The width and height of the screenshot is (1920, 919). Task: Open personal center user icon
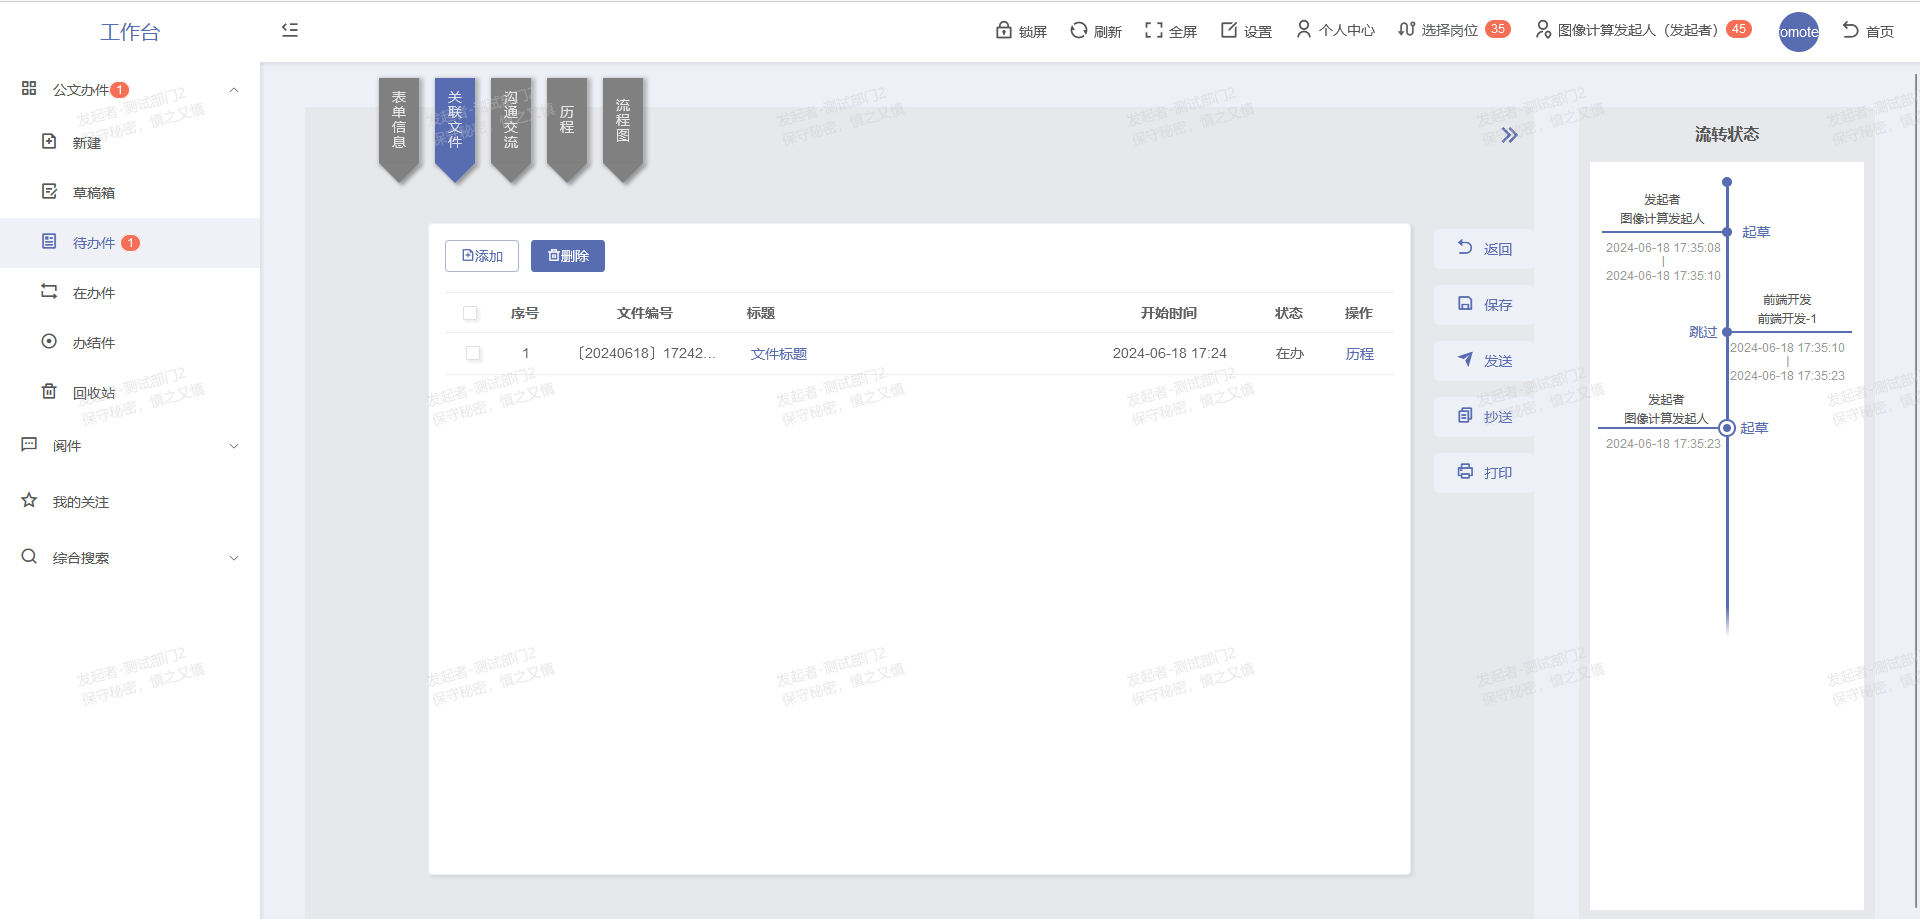1304,30
